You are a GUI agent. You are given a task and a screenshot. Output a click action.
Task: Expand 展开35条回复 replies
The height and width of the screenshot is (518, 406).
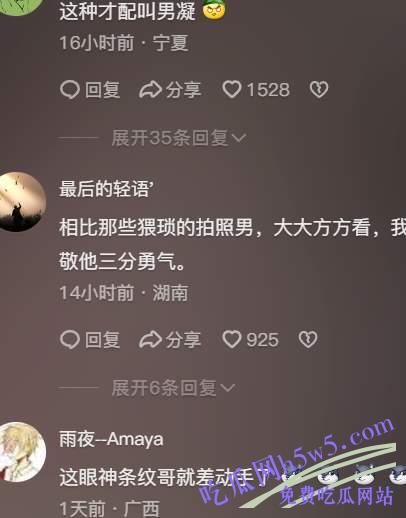pyautogui.click(x=179, y=138)
